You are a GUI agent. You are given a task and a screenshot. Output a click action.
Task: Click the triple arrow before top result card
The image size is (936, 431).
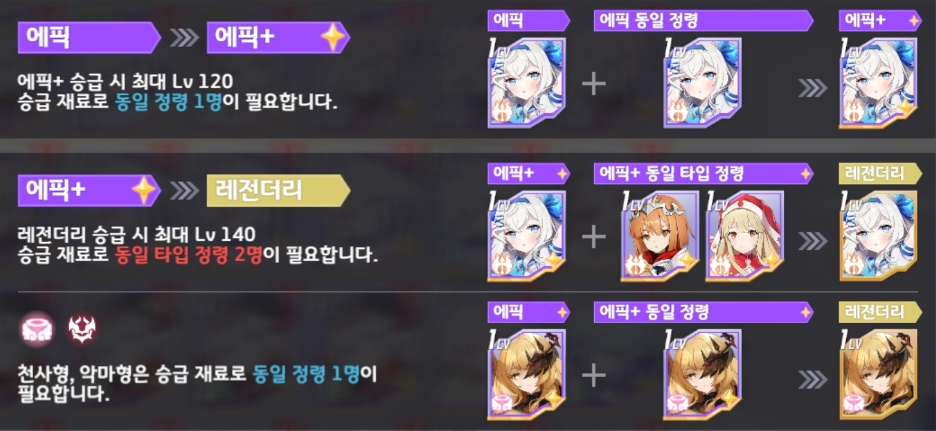coord(812,87)
